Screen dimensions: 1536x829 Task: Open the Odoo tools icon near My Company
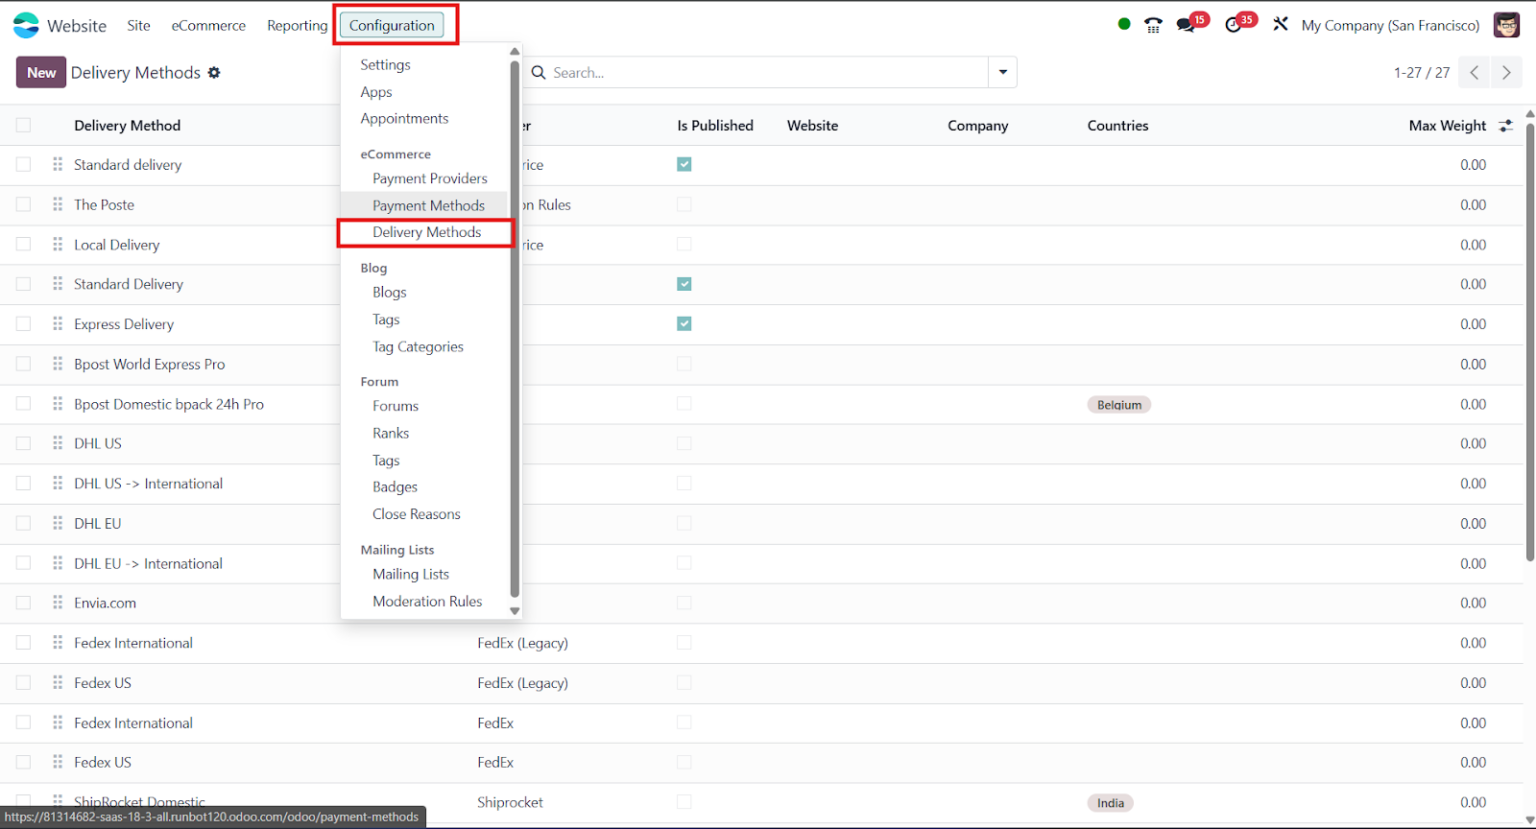click(x=1281, y=24)
